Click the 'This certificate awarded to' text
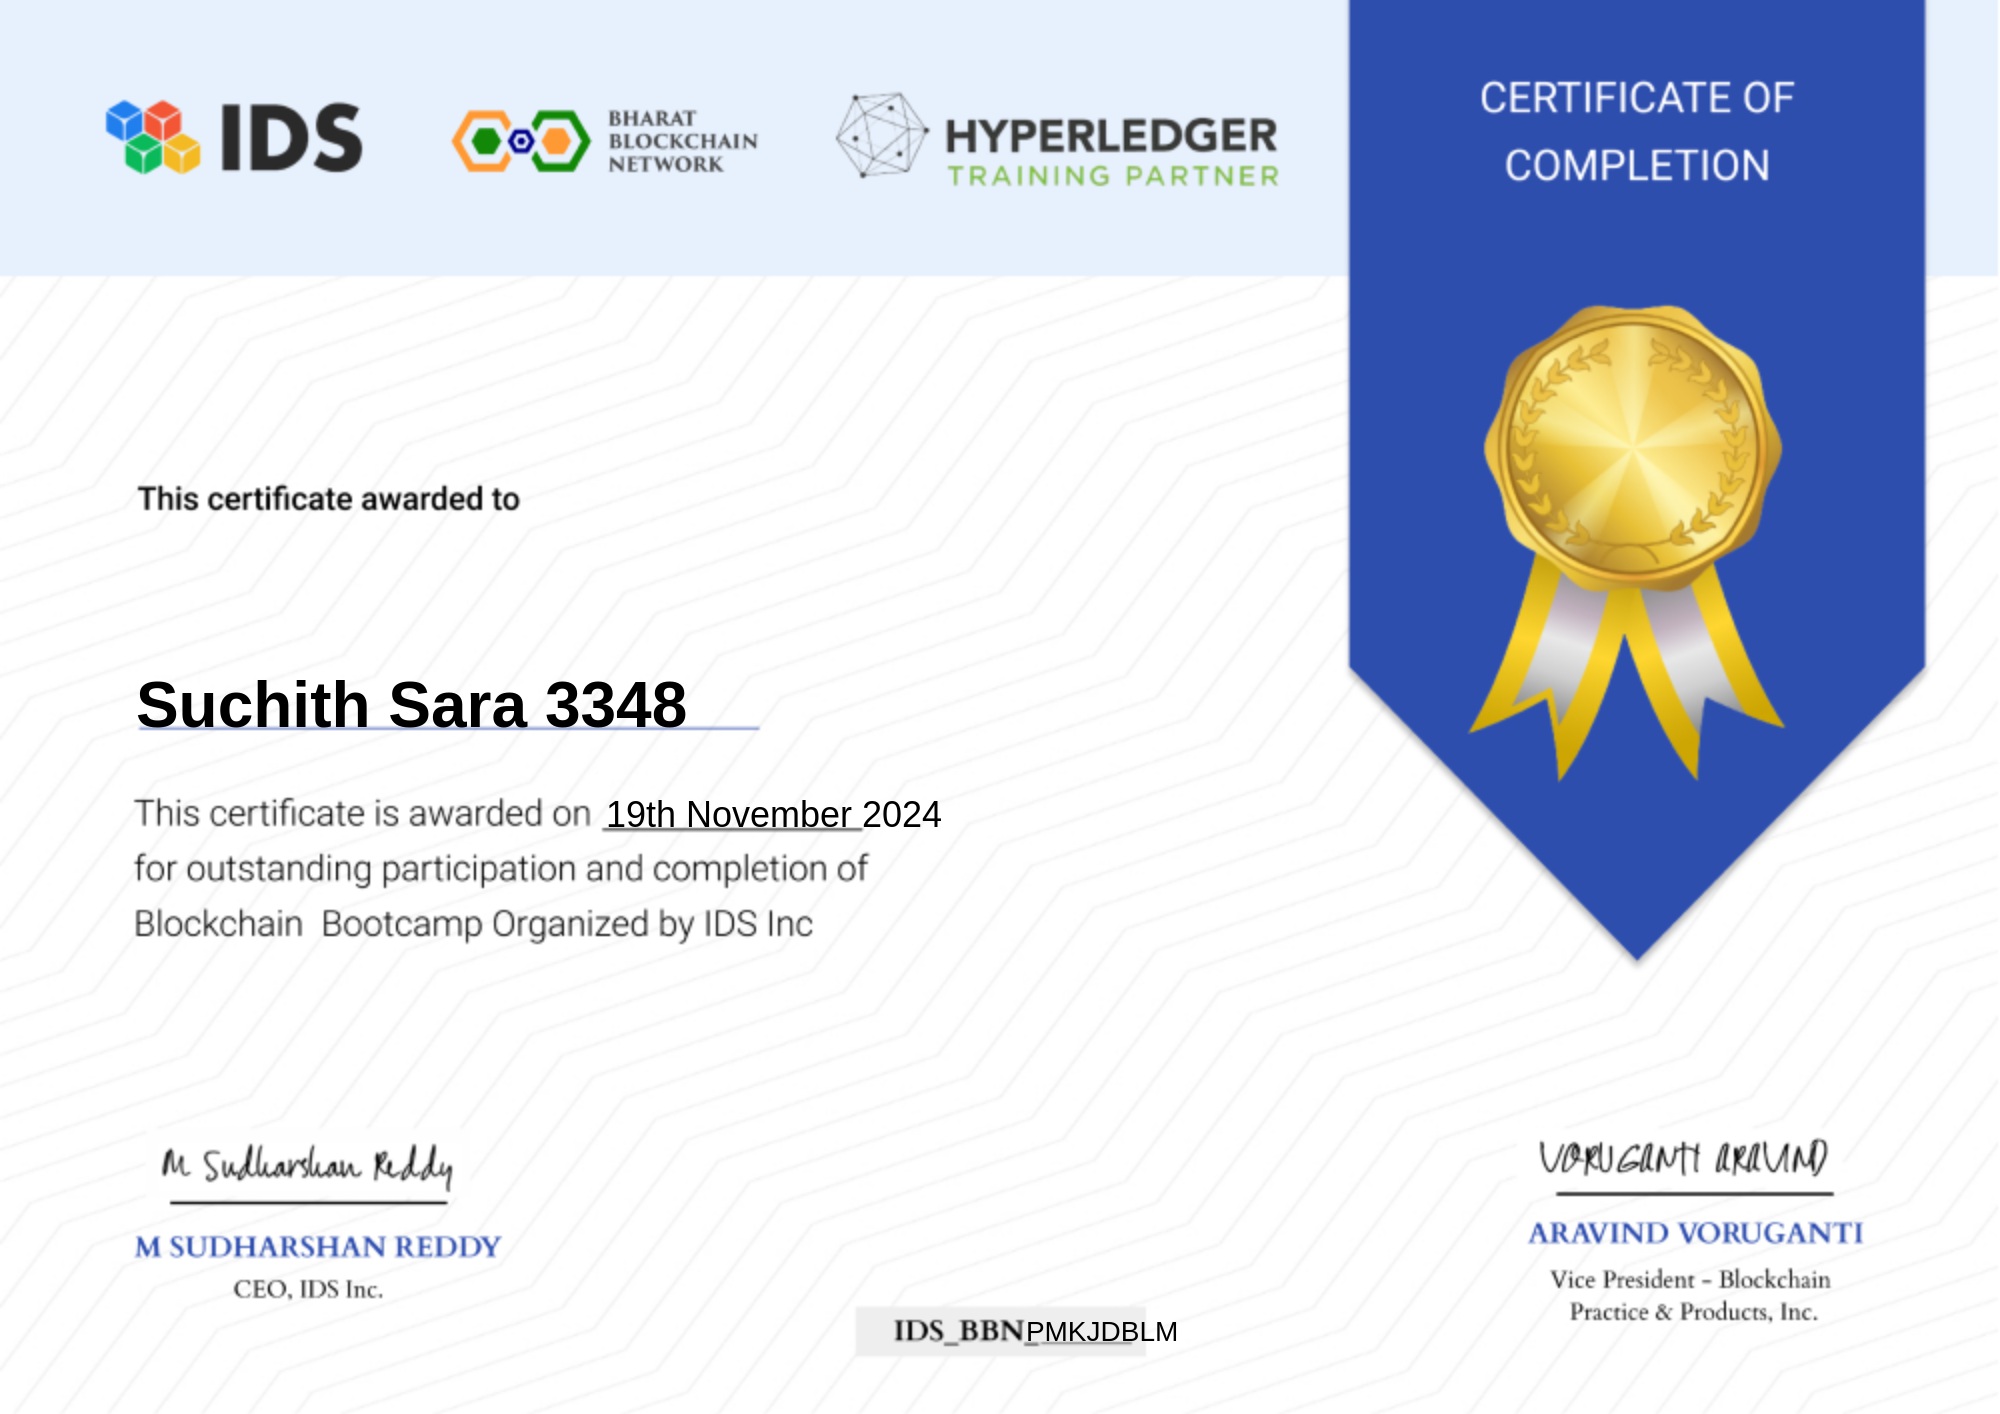This screenshot has width=2000, height=1414. (329, 498)
